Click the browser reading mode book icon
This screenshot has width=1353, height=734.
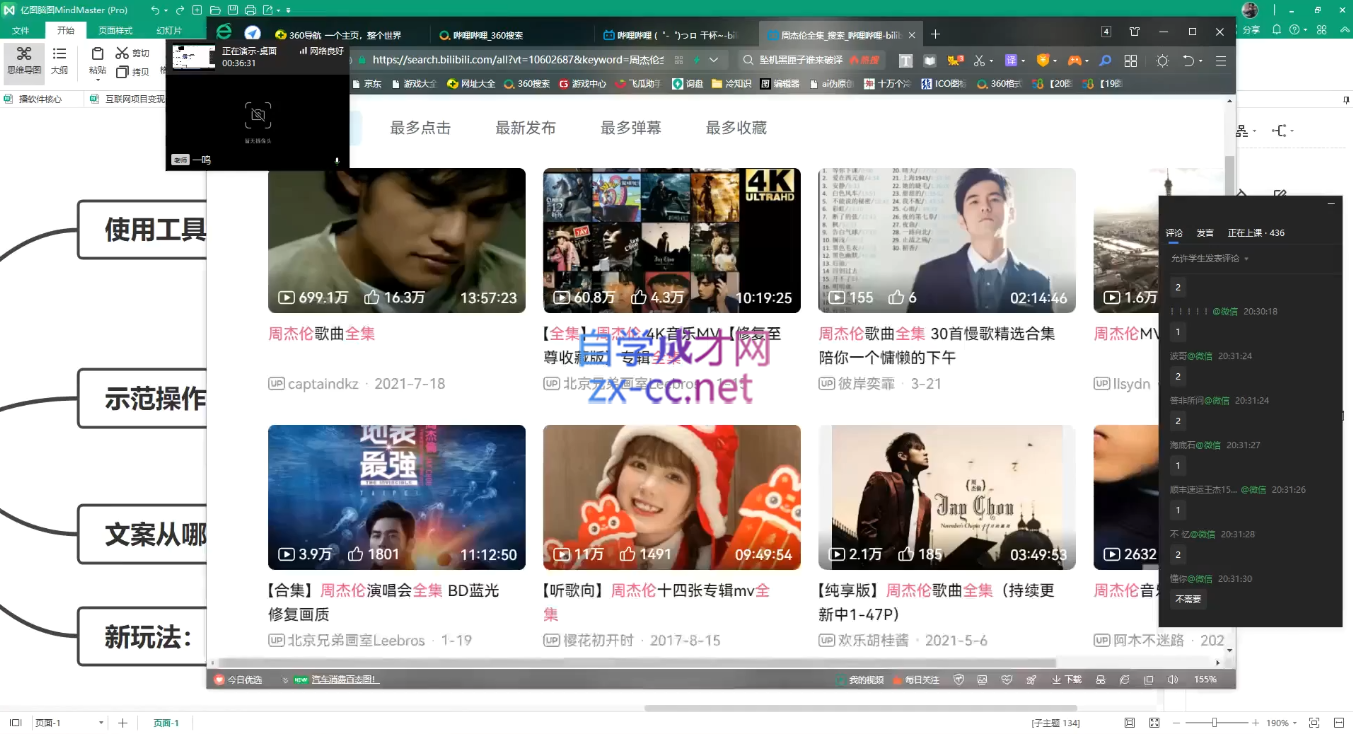tap(930, 60)
